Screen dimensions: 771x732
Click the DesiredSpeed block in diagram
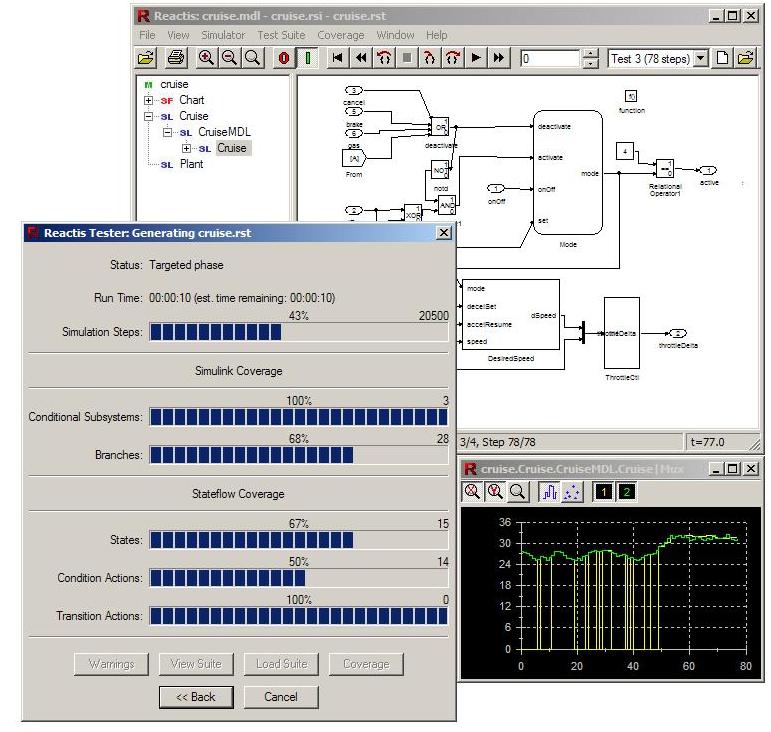[x=510, y=315]
